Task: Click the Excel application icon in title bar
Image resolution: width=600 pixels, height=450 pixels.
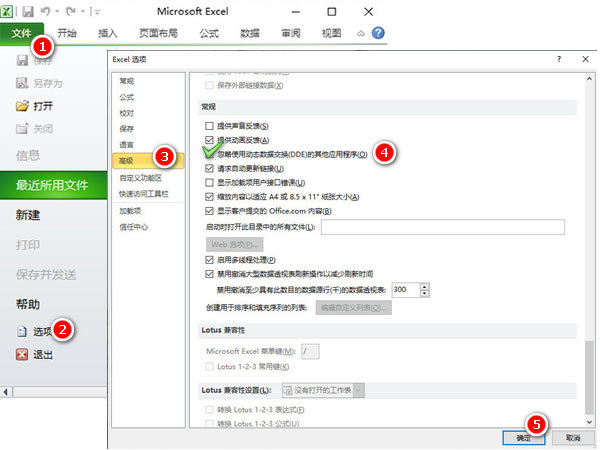Action: click(7, 11)
